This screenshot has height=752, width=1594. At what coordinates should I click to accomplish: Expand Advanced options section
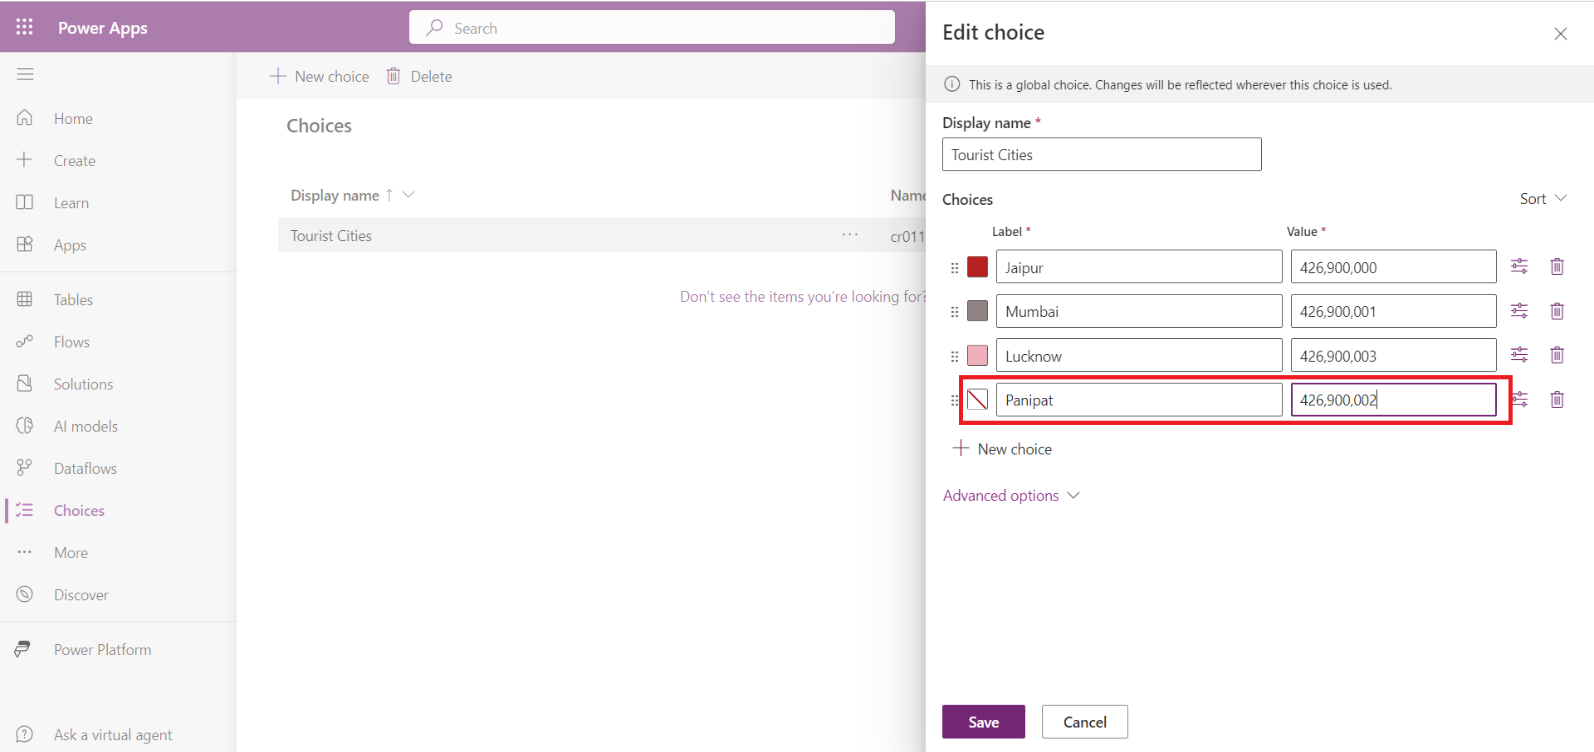(x=1010, y=496)
